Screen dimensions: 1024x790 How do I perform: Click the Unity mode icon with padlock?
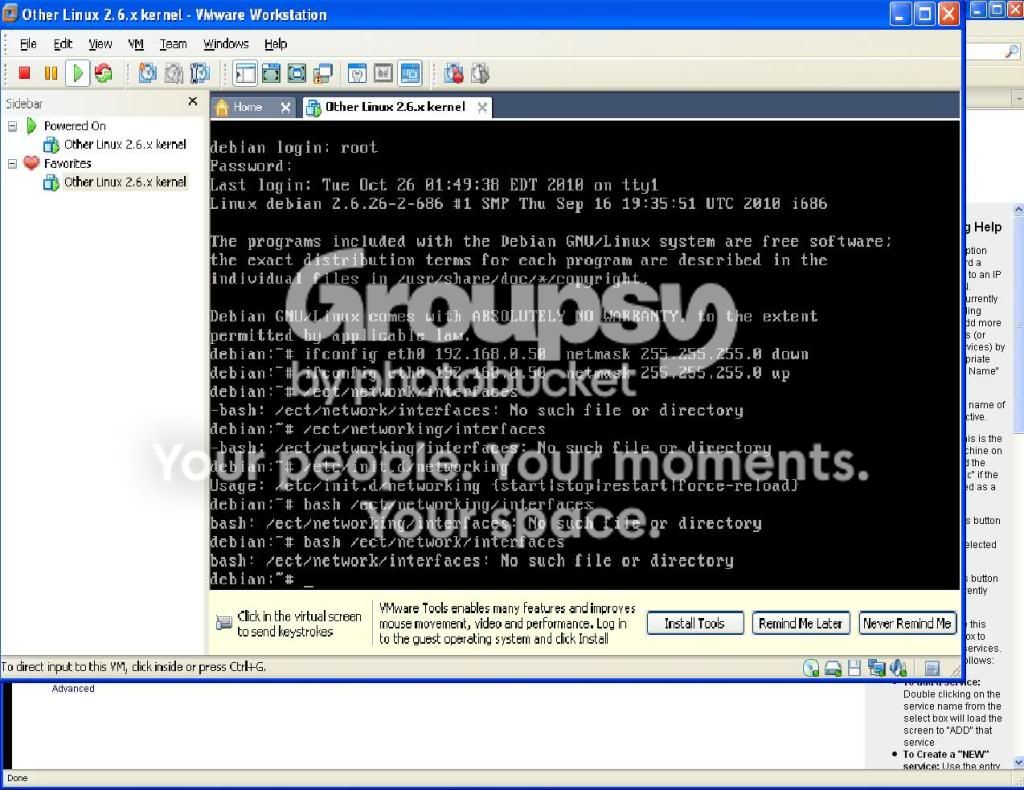[323, 73]
